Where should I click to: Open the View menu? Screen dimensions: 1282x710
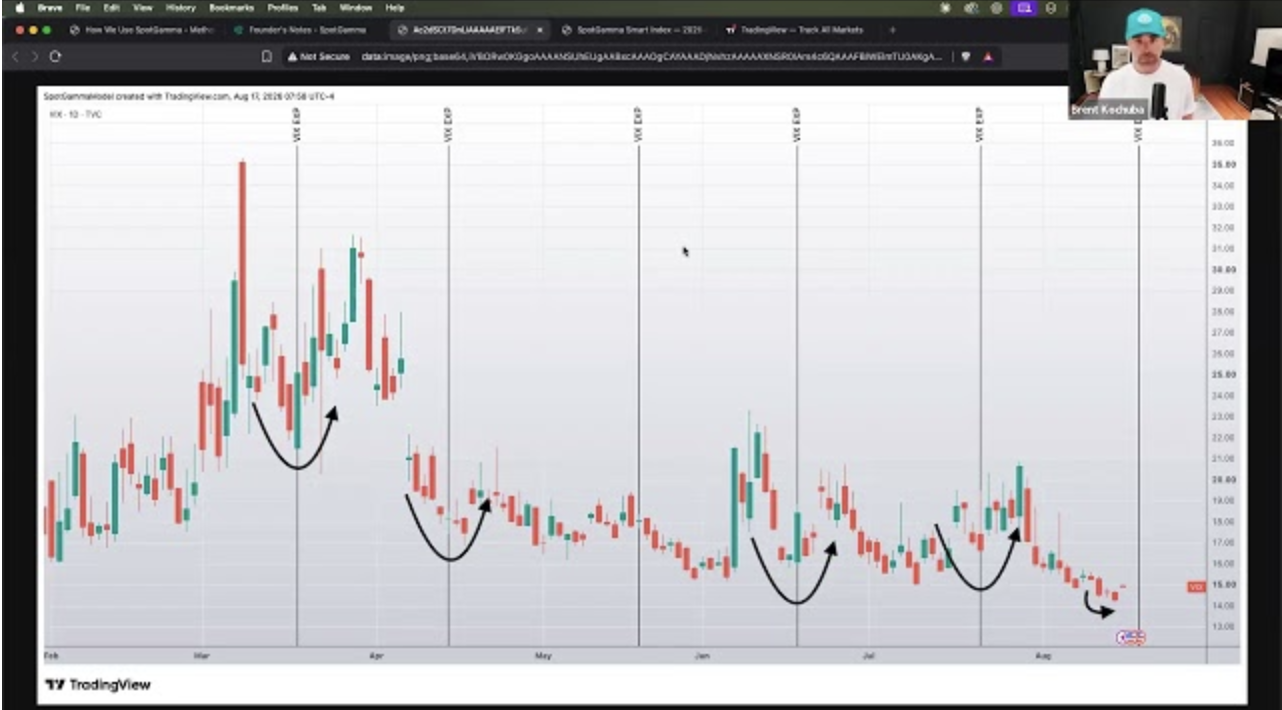pyautogui.click(x=142, y=7)
